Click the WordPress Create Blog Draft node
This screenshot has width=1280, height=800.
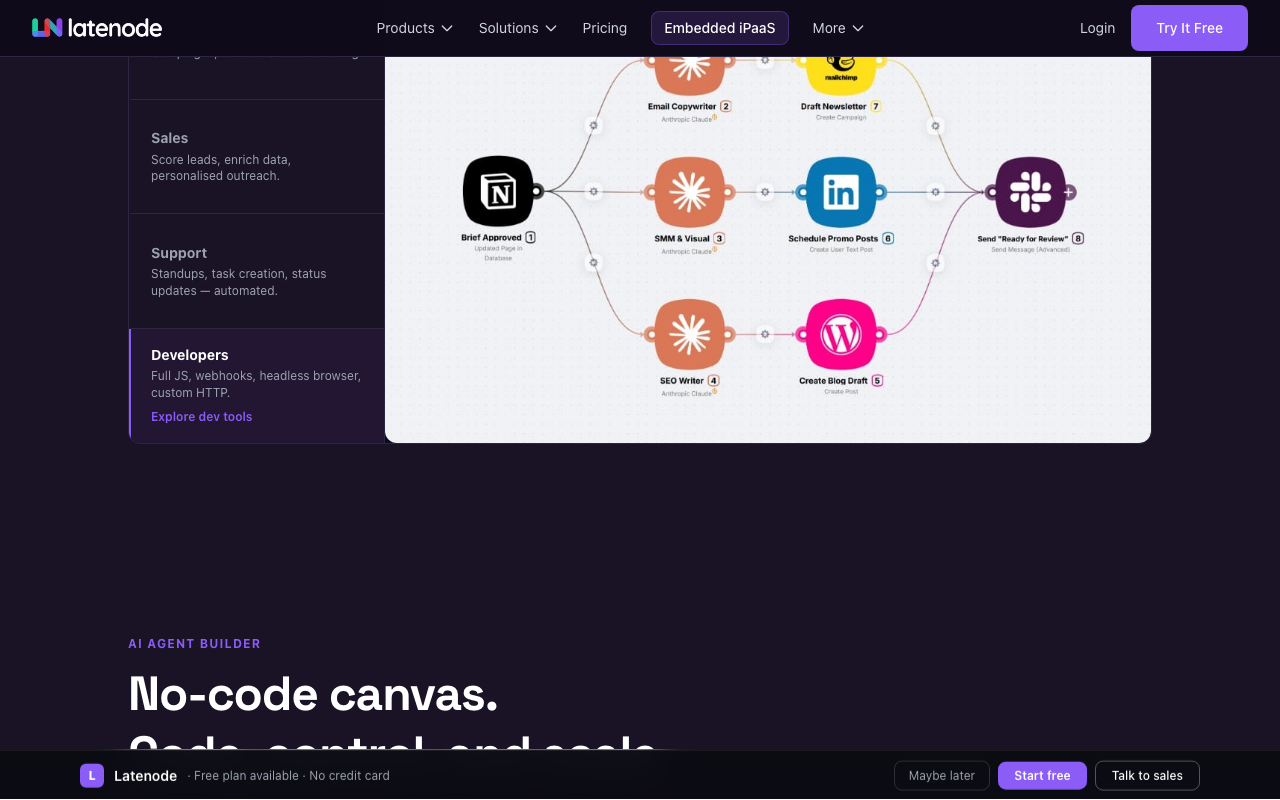coord(840,334)
